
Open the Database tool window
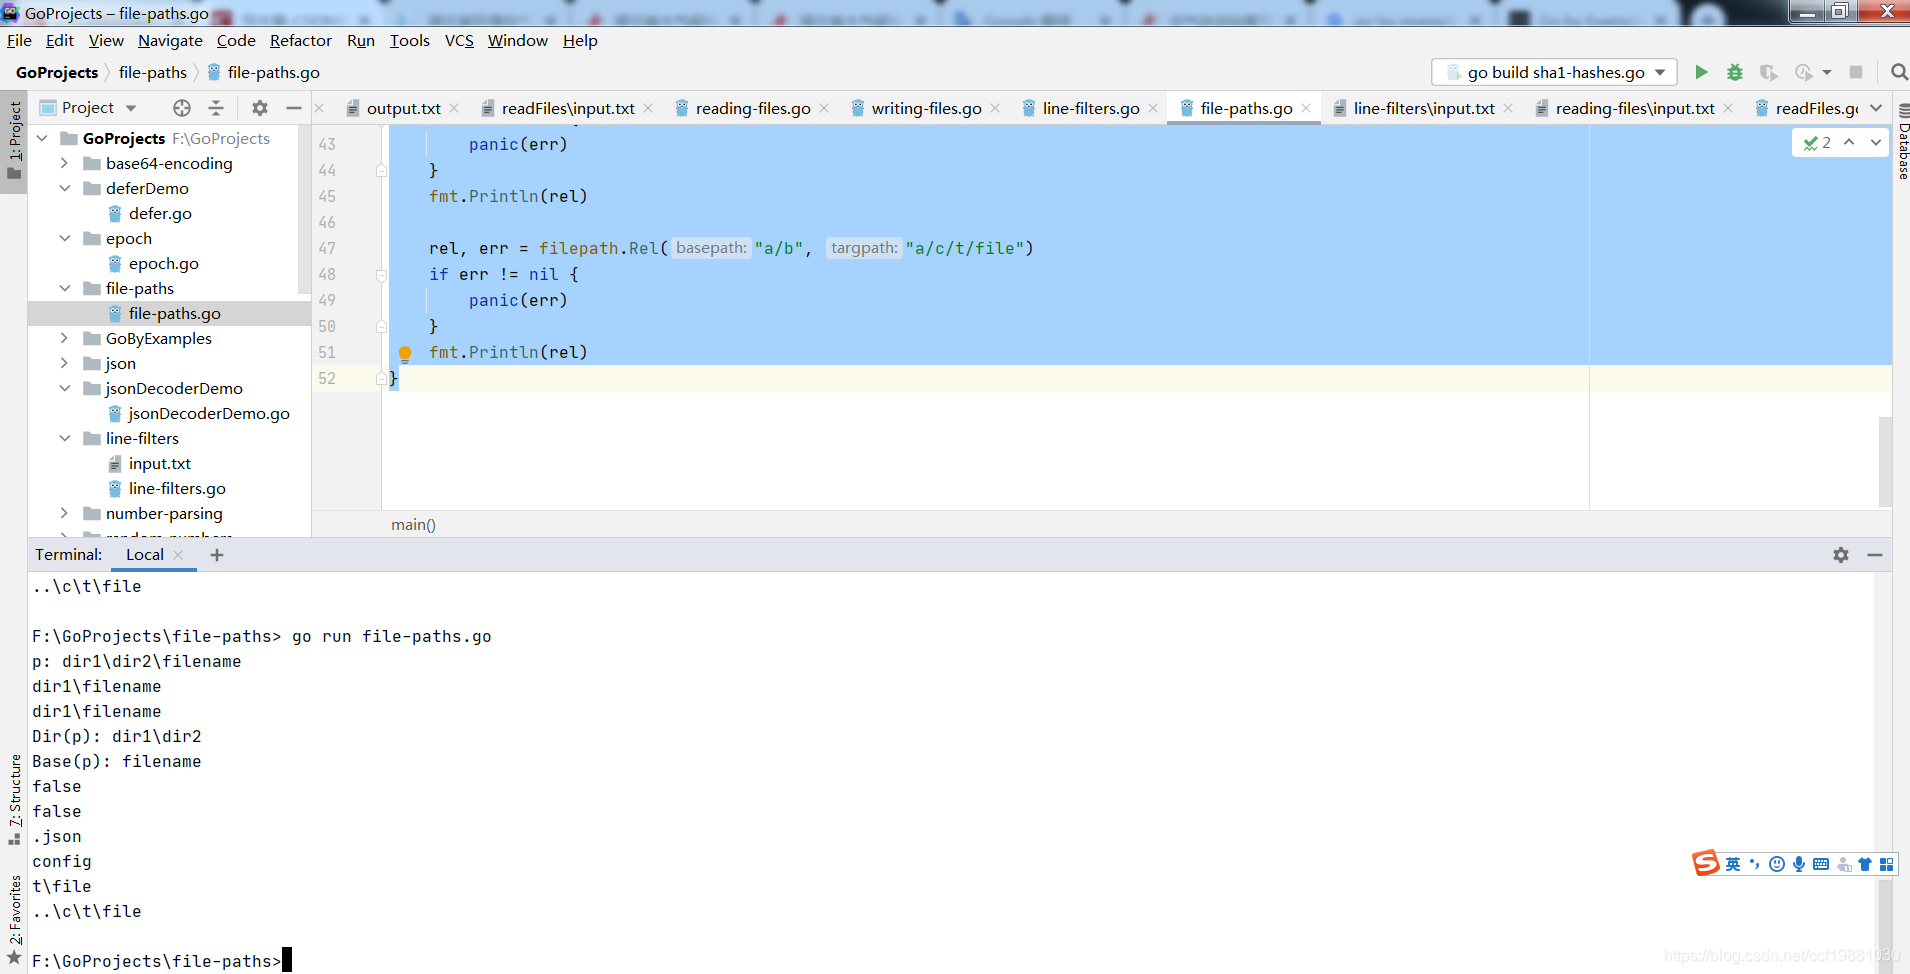pos(1903,143)
